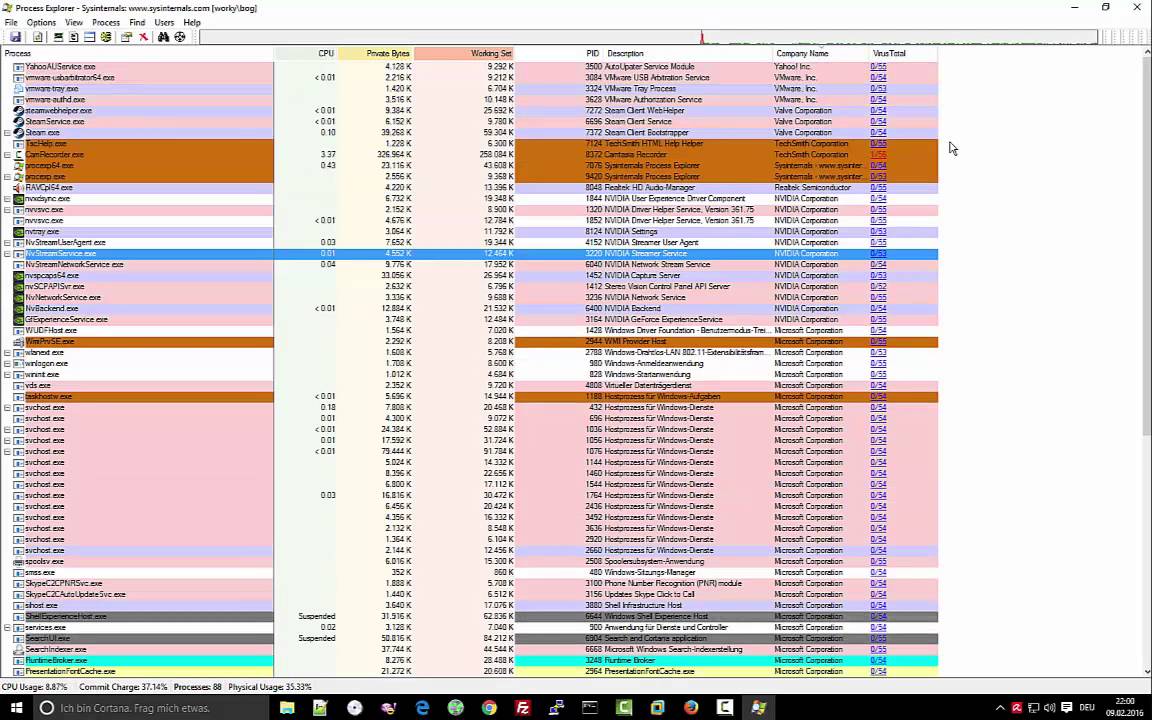Viewport: 1152px width, 720px height.
Task: Sort by the VirusTotal column header
Action: tap(902, 54)
